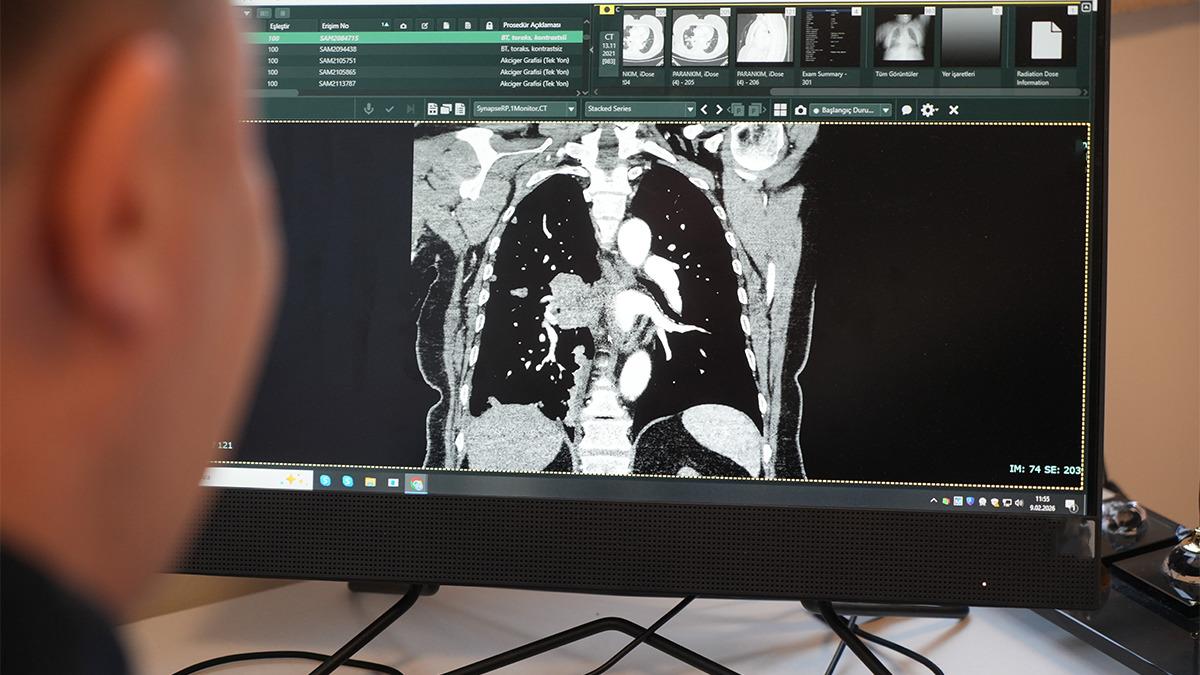Go to previous series with left arrow
This screenshot has width=1200, height=675.
click(x=704, y=110)
